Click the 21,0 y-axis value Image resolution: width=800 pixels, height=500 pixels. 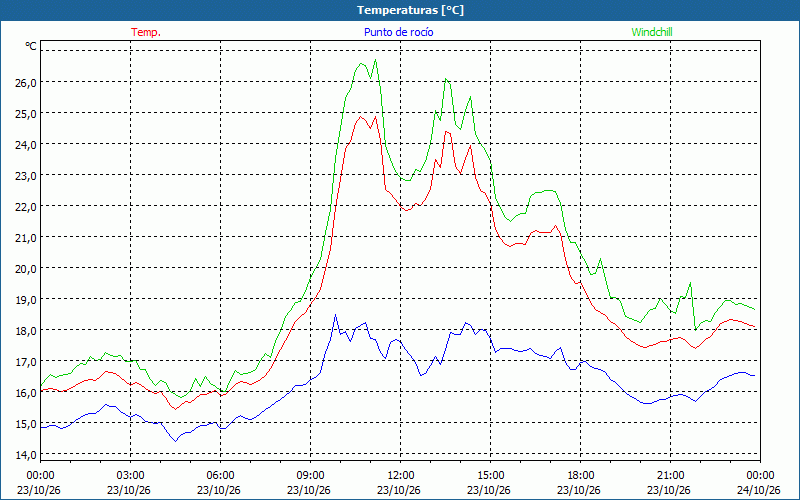(26, 238)
